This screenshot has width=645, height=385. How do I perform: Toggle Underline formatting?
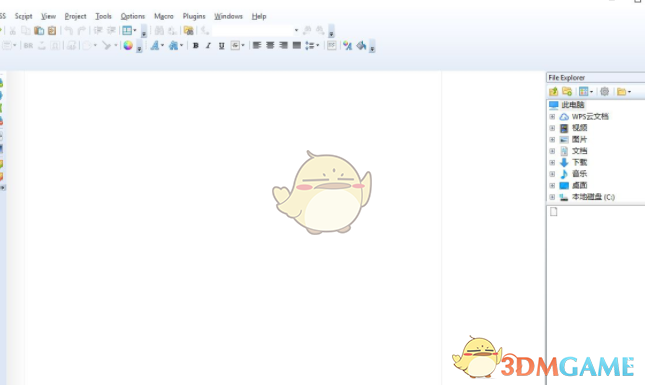(x=222, y=46)
